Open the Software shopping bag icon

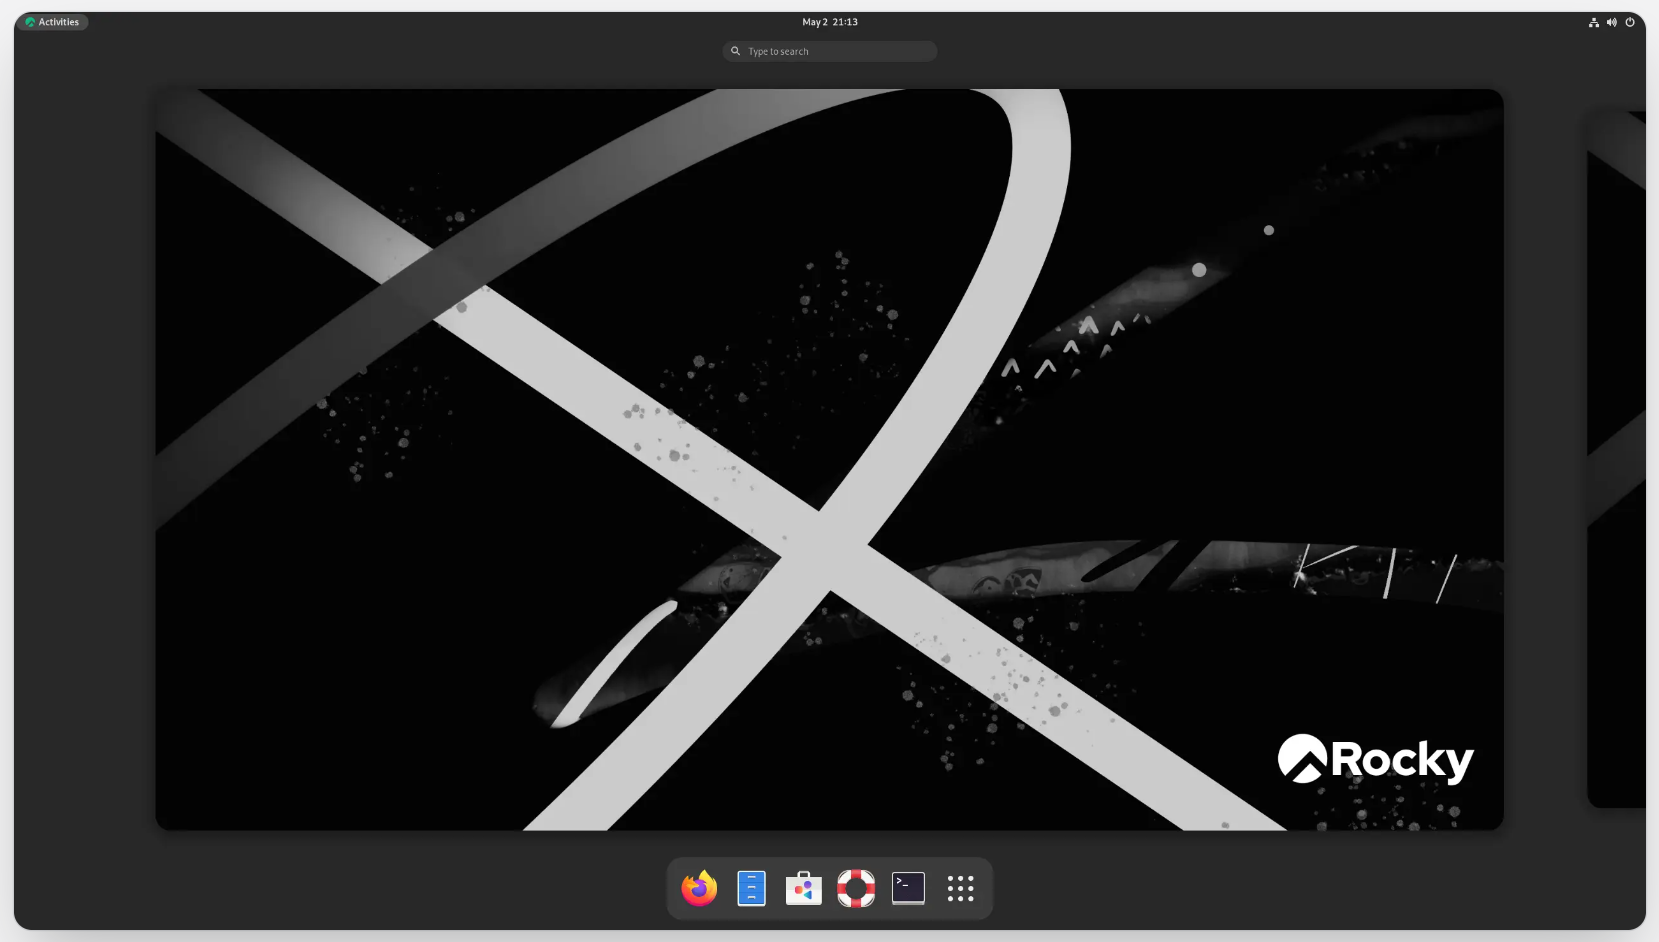tap(803, 888)
